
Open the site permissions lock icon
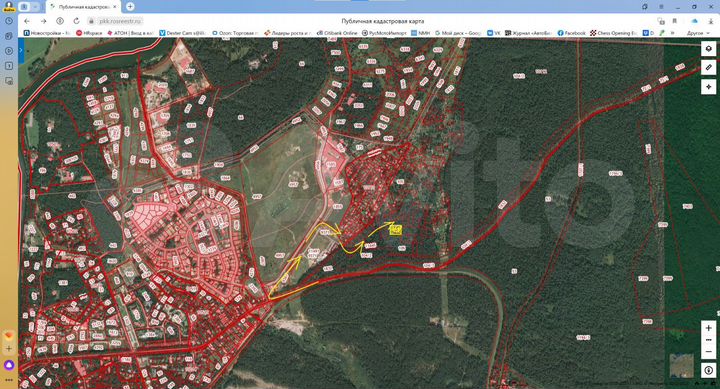click(x=661, y=21)
